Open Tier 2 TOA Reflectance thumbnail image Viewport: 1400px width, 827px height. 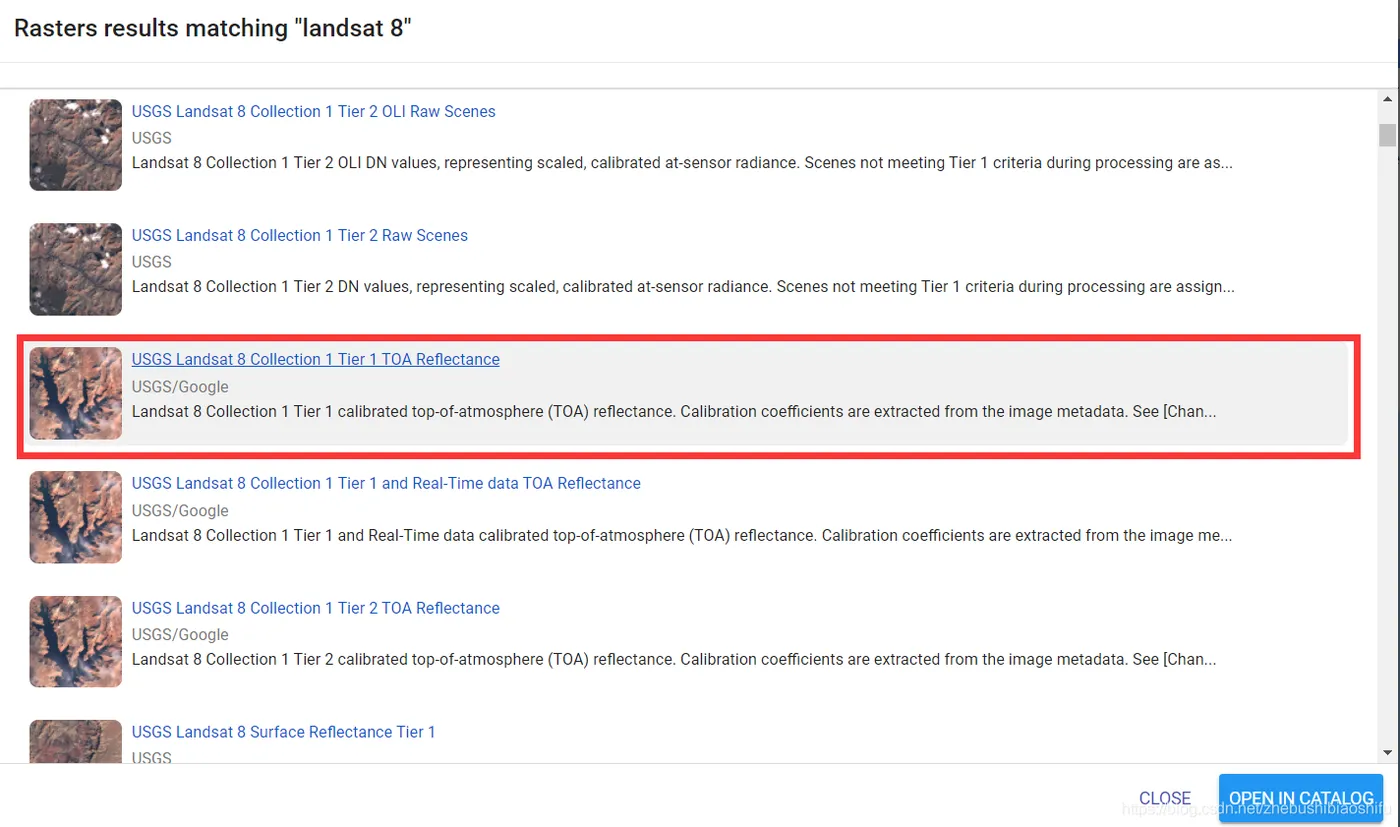pyautogui.click(x=76, y=641)
